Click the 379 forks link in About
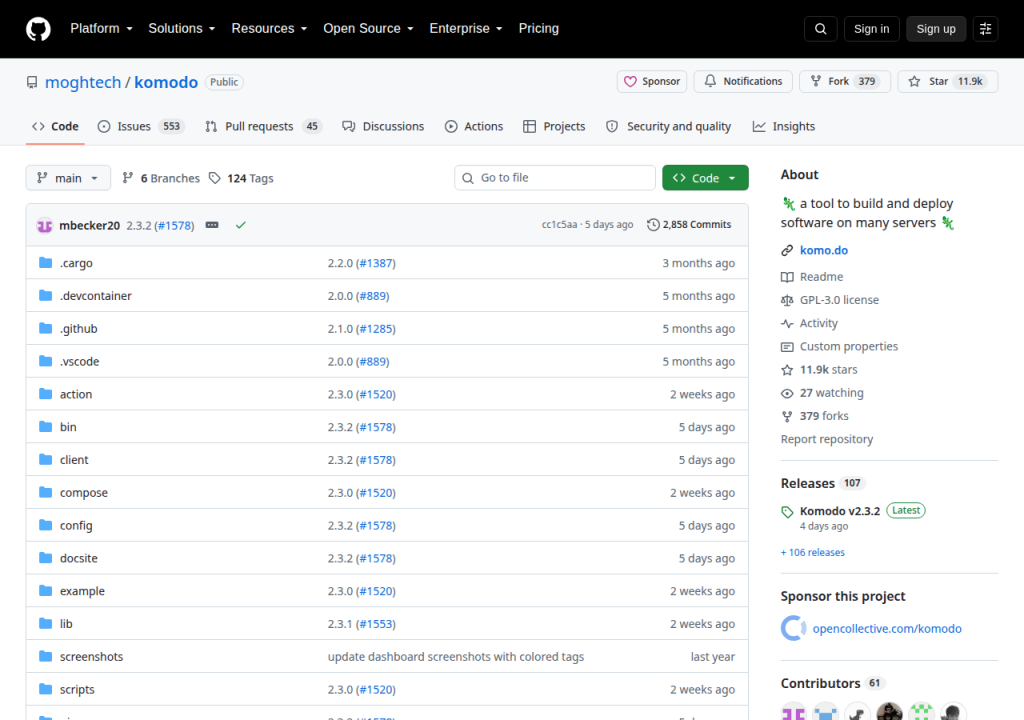The height and width of the screenshot is (720, 1024). (824, 416)
